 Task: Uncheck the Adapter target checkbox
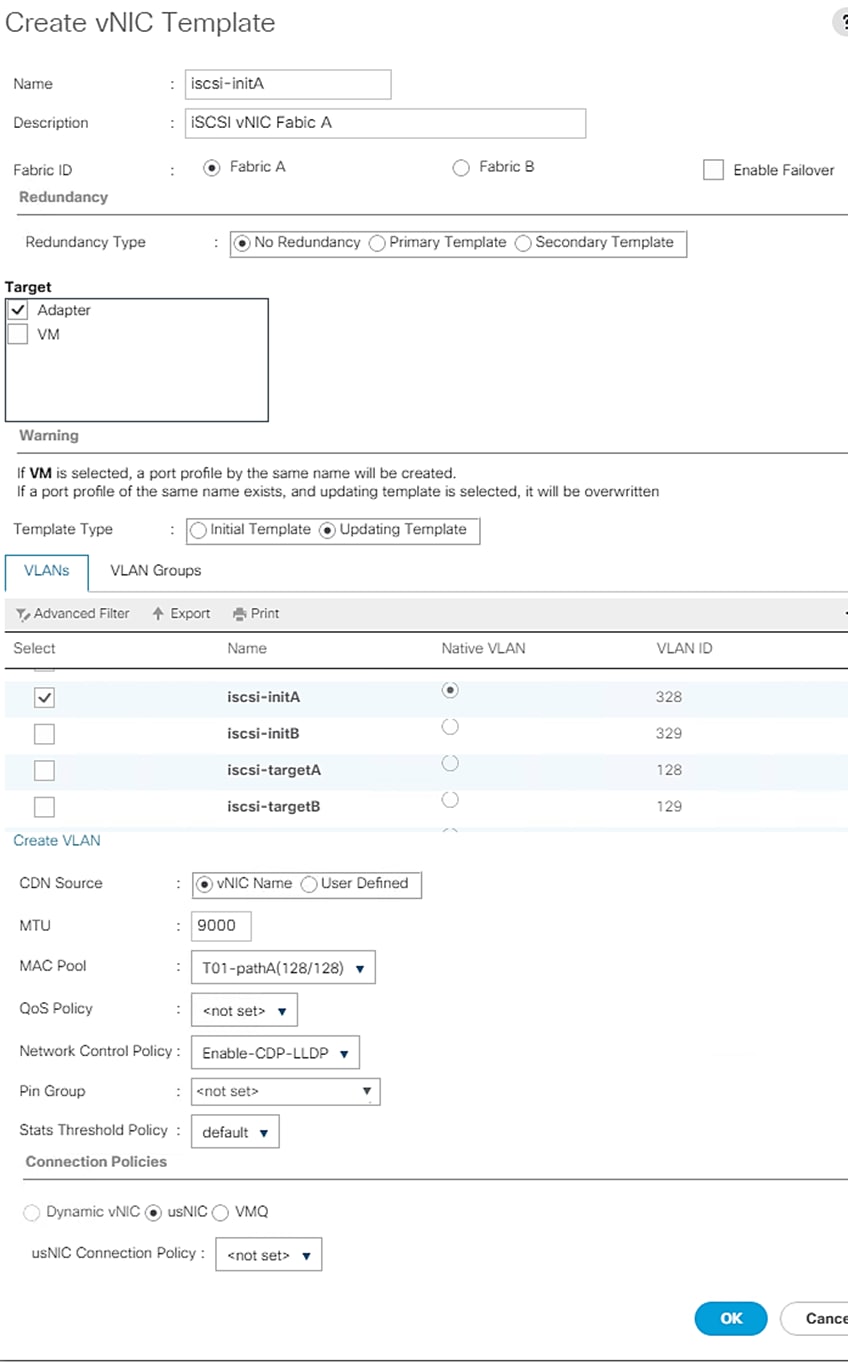click(18, 311)
